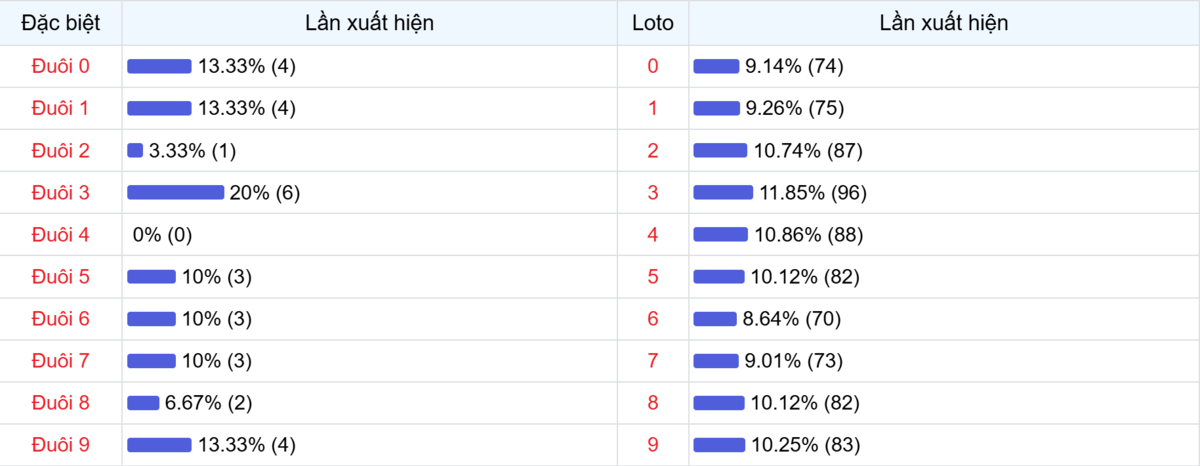The image size is (1200, 466).
Task: Select Loto number 2 in red
Action: 653,151
